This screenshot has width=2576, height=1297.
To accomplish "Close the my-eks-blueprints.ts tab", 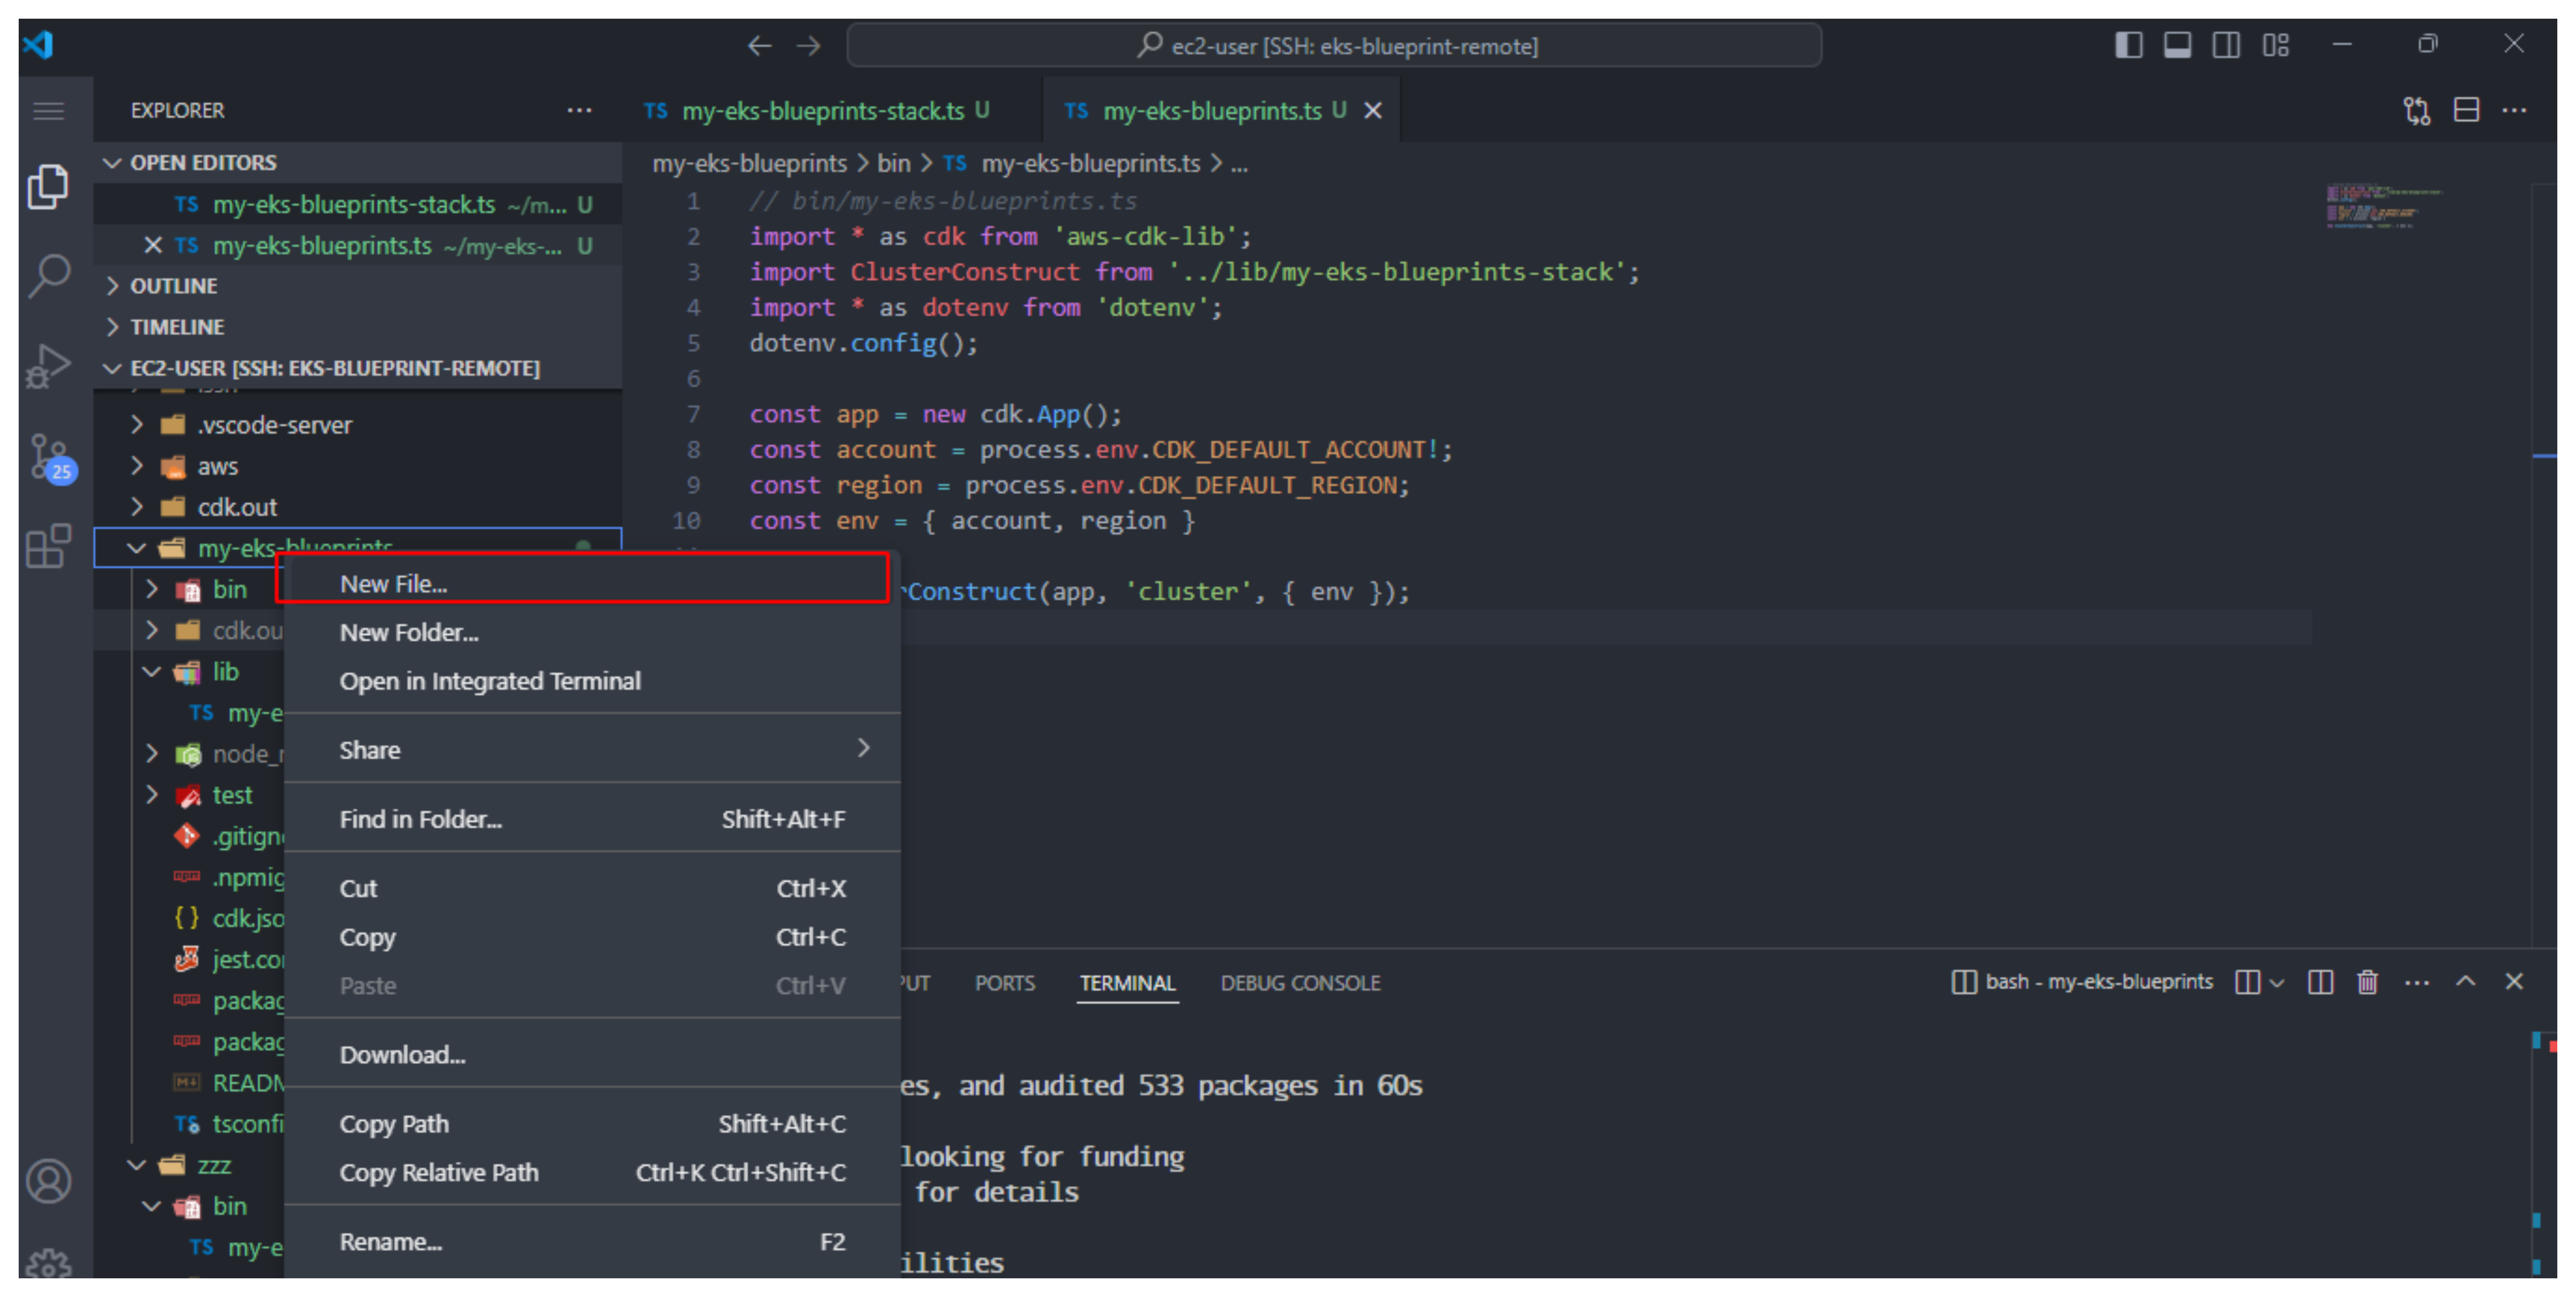I will tap(1373, 111).
